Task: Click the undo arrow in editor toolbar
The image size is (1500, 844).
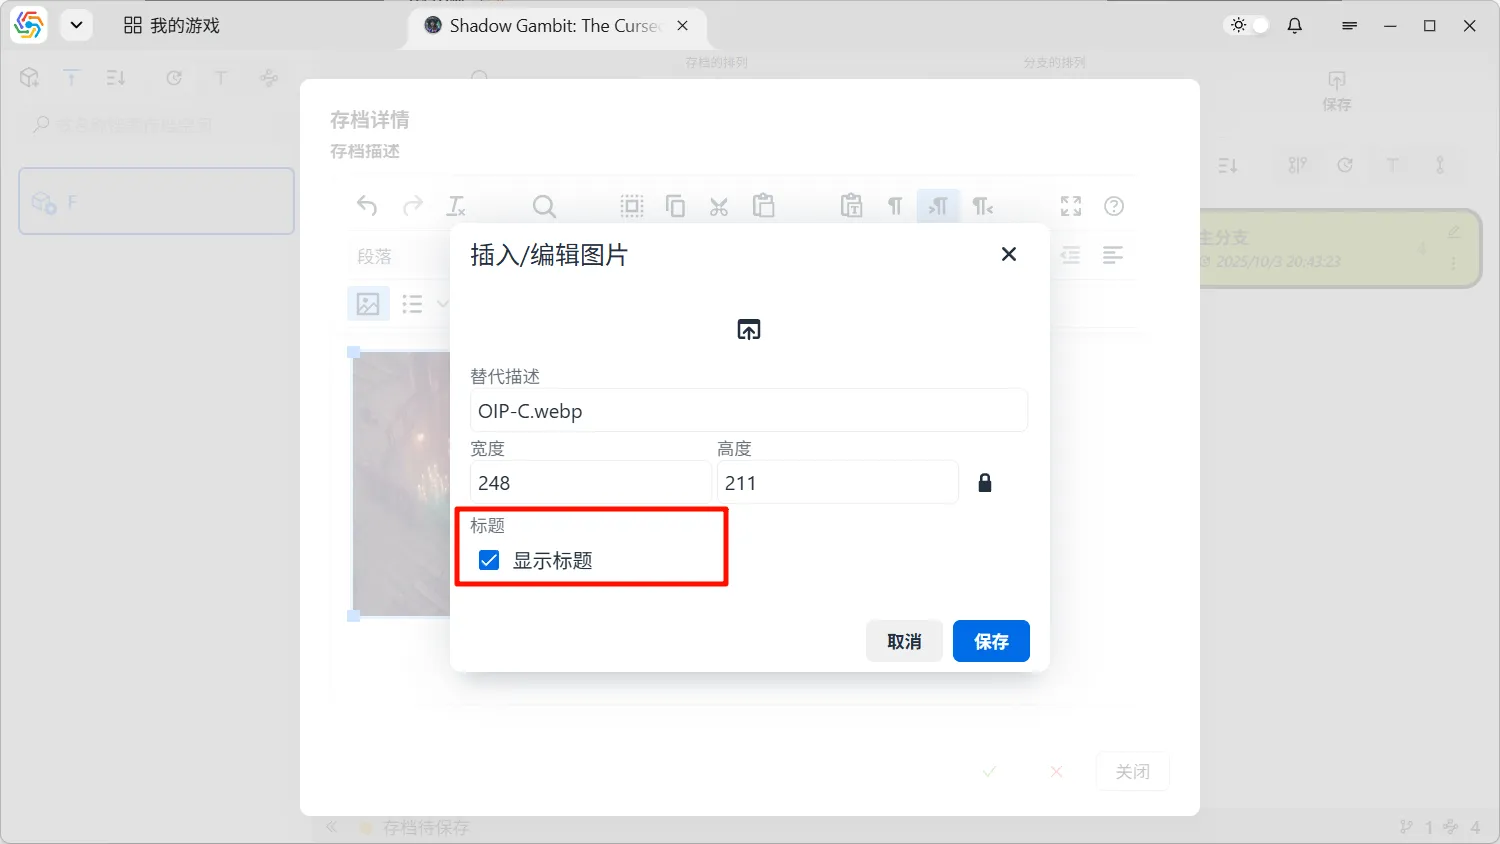Action: pyautogui.click(x=367, y=206)
